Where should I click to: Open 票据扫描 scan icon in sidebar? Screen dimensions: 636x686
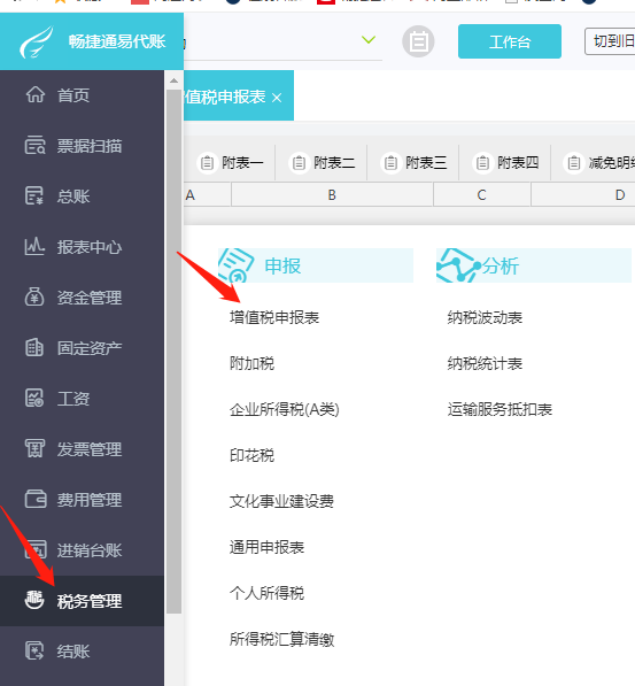35,146
